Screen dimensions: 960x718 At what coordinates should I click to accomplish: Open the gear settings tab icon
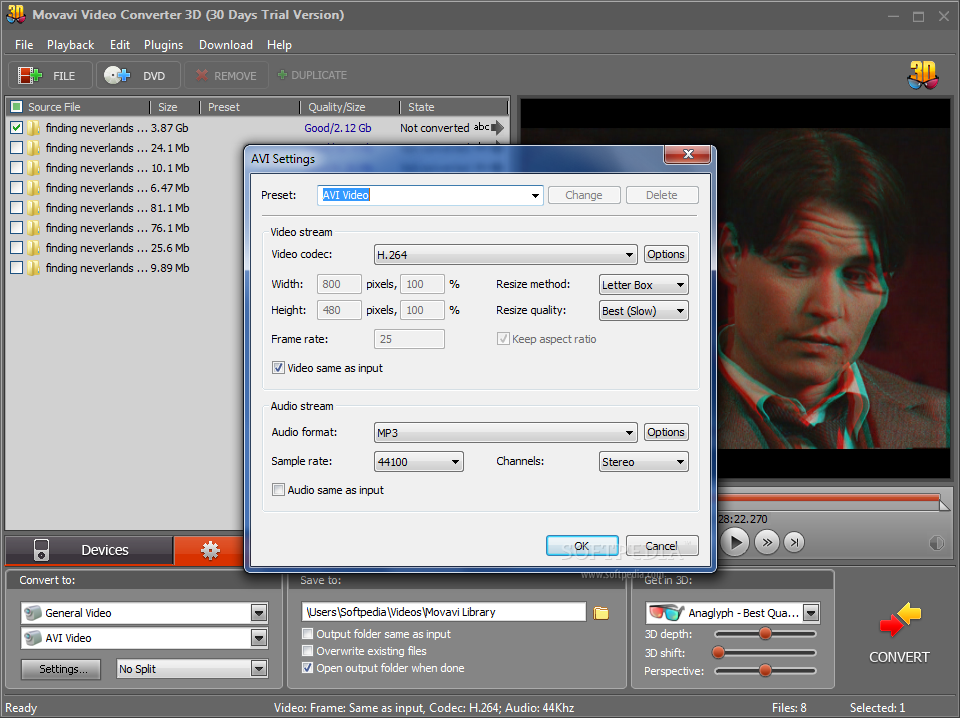point(210,550)
